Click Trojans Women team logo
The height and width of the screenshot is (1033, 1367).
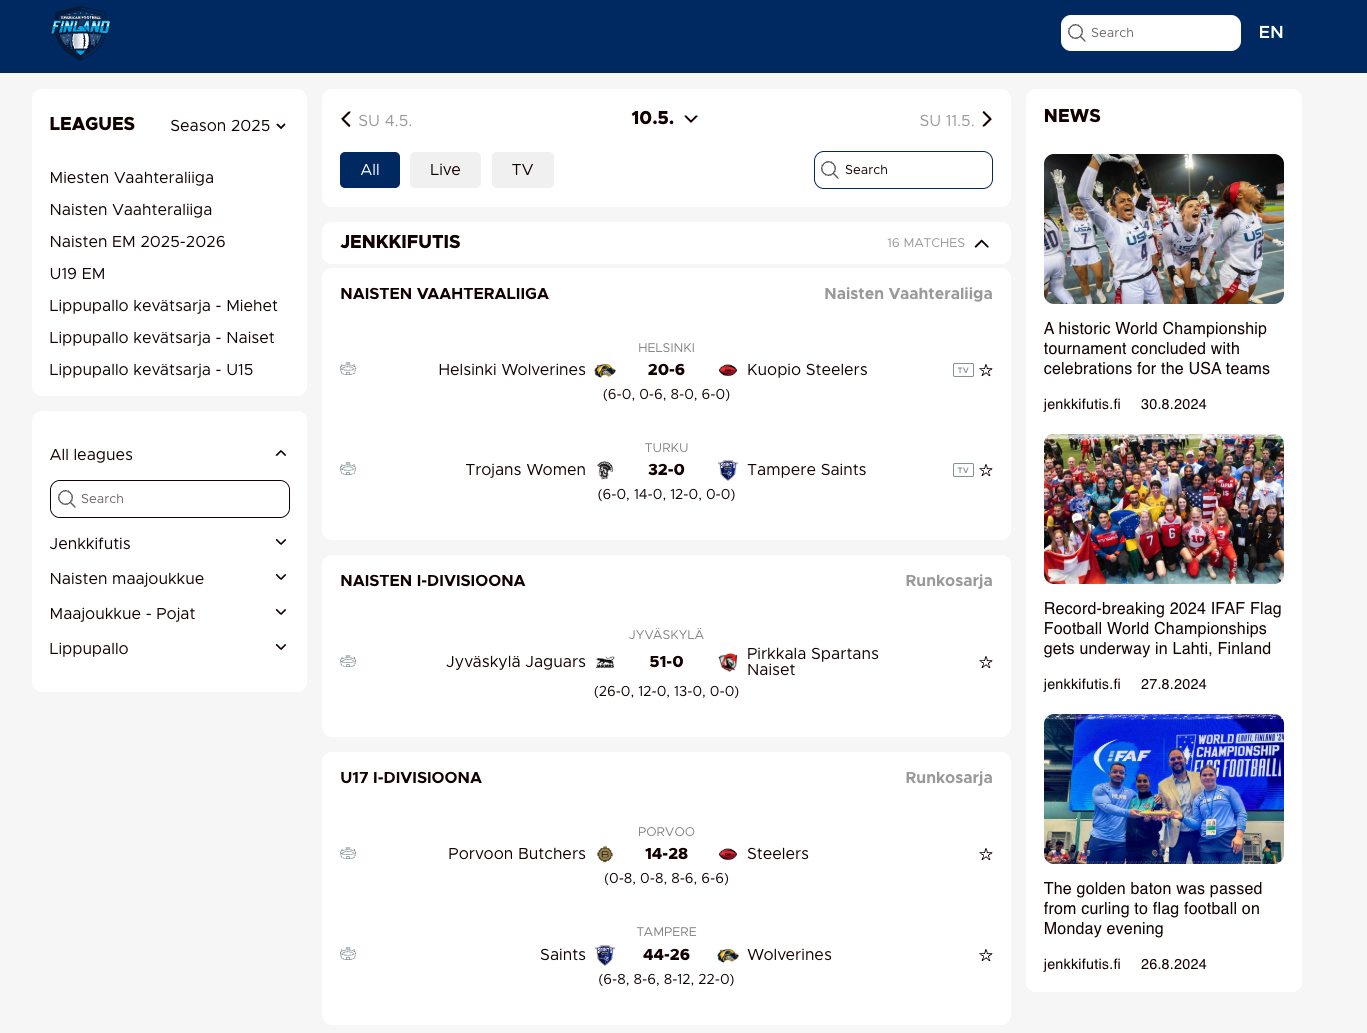point(605,470)
